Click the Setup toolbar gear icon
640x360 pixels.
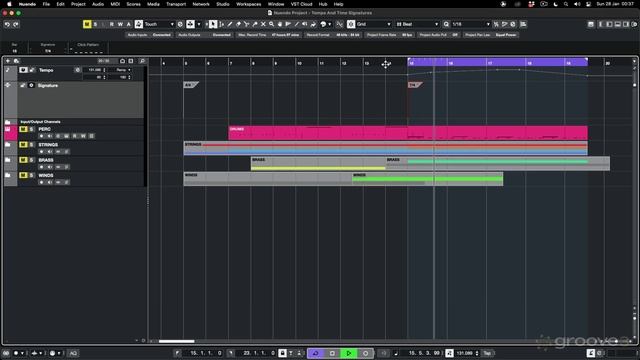(x=634, y=24)
